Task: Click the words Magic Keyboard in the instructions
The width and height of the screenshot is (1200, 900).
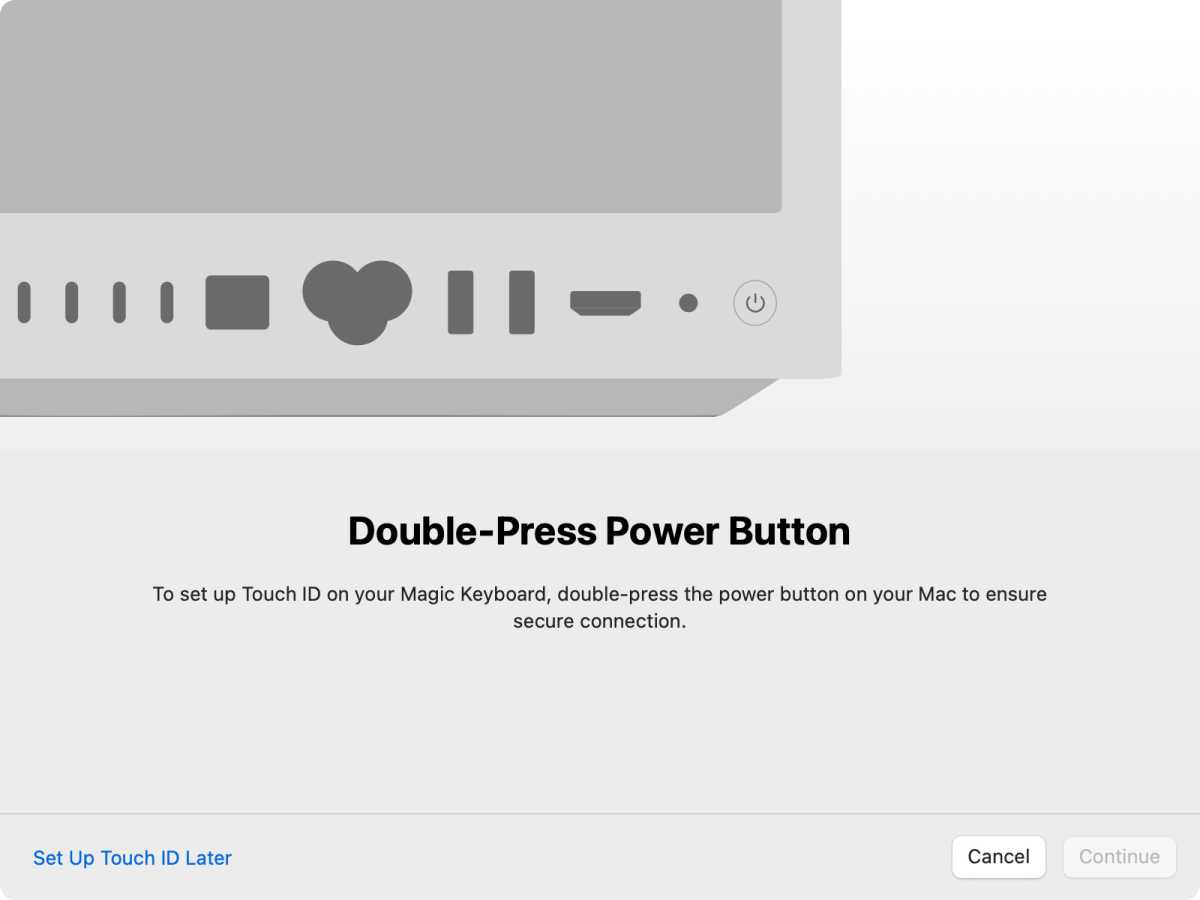Action: [x=475, y=594]
